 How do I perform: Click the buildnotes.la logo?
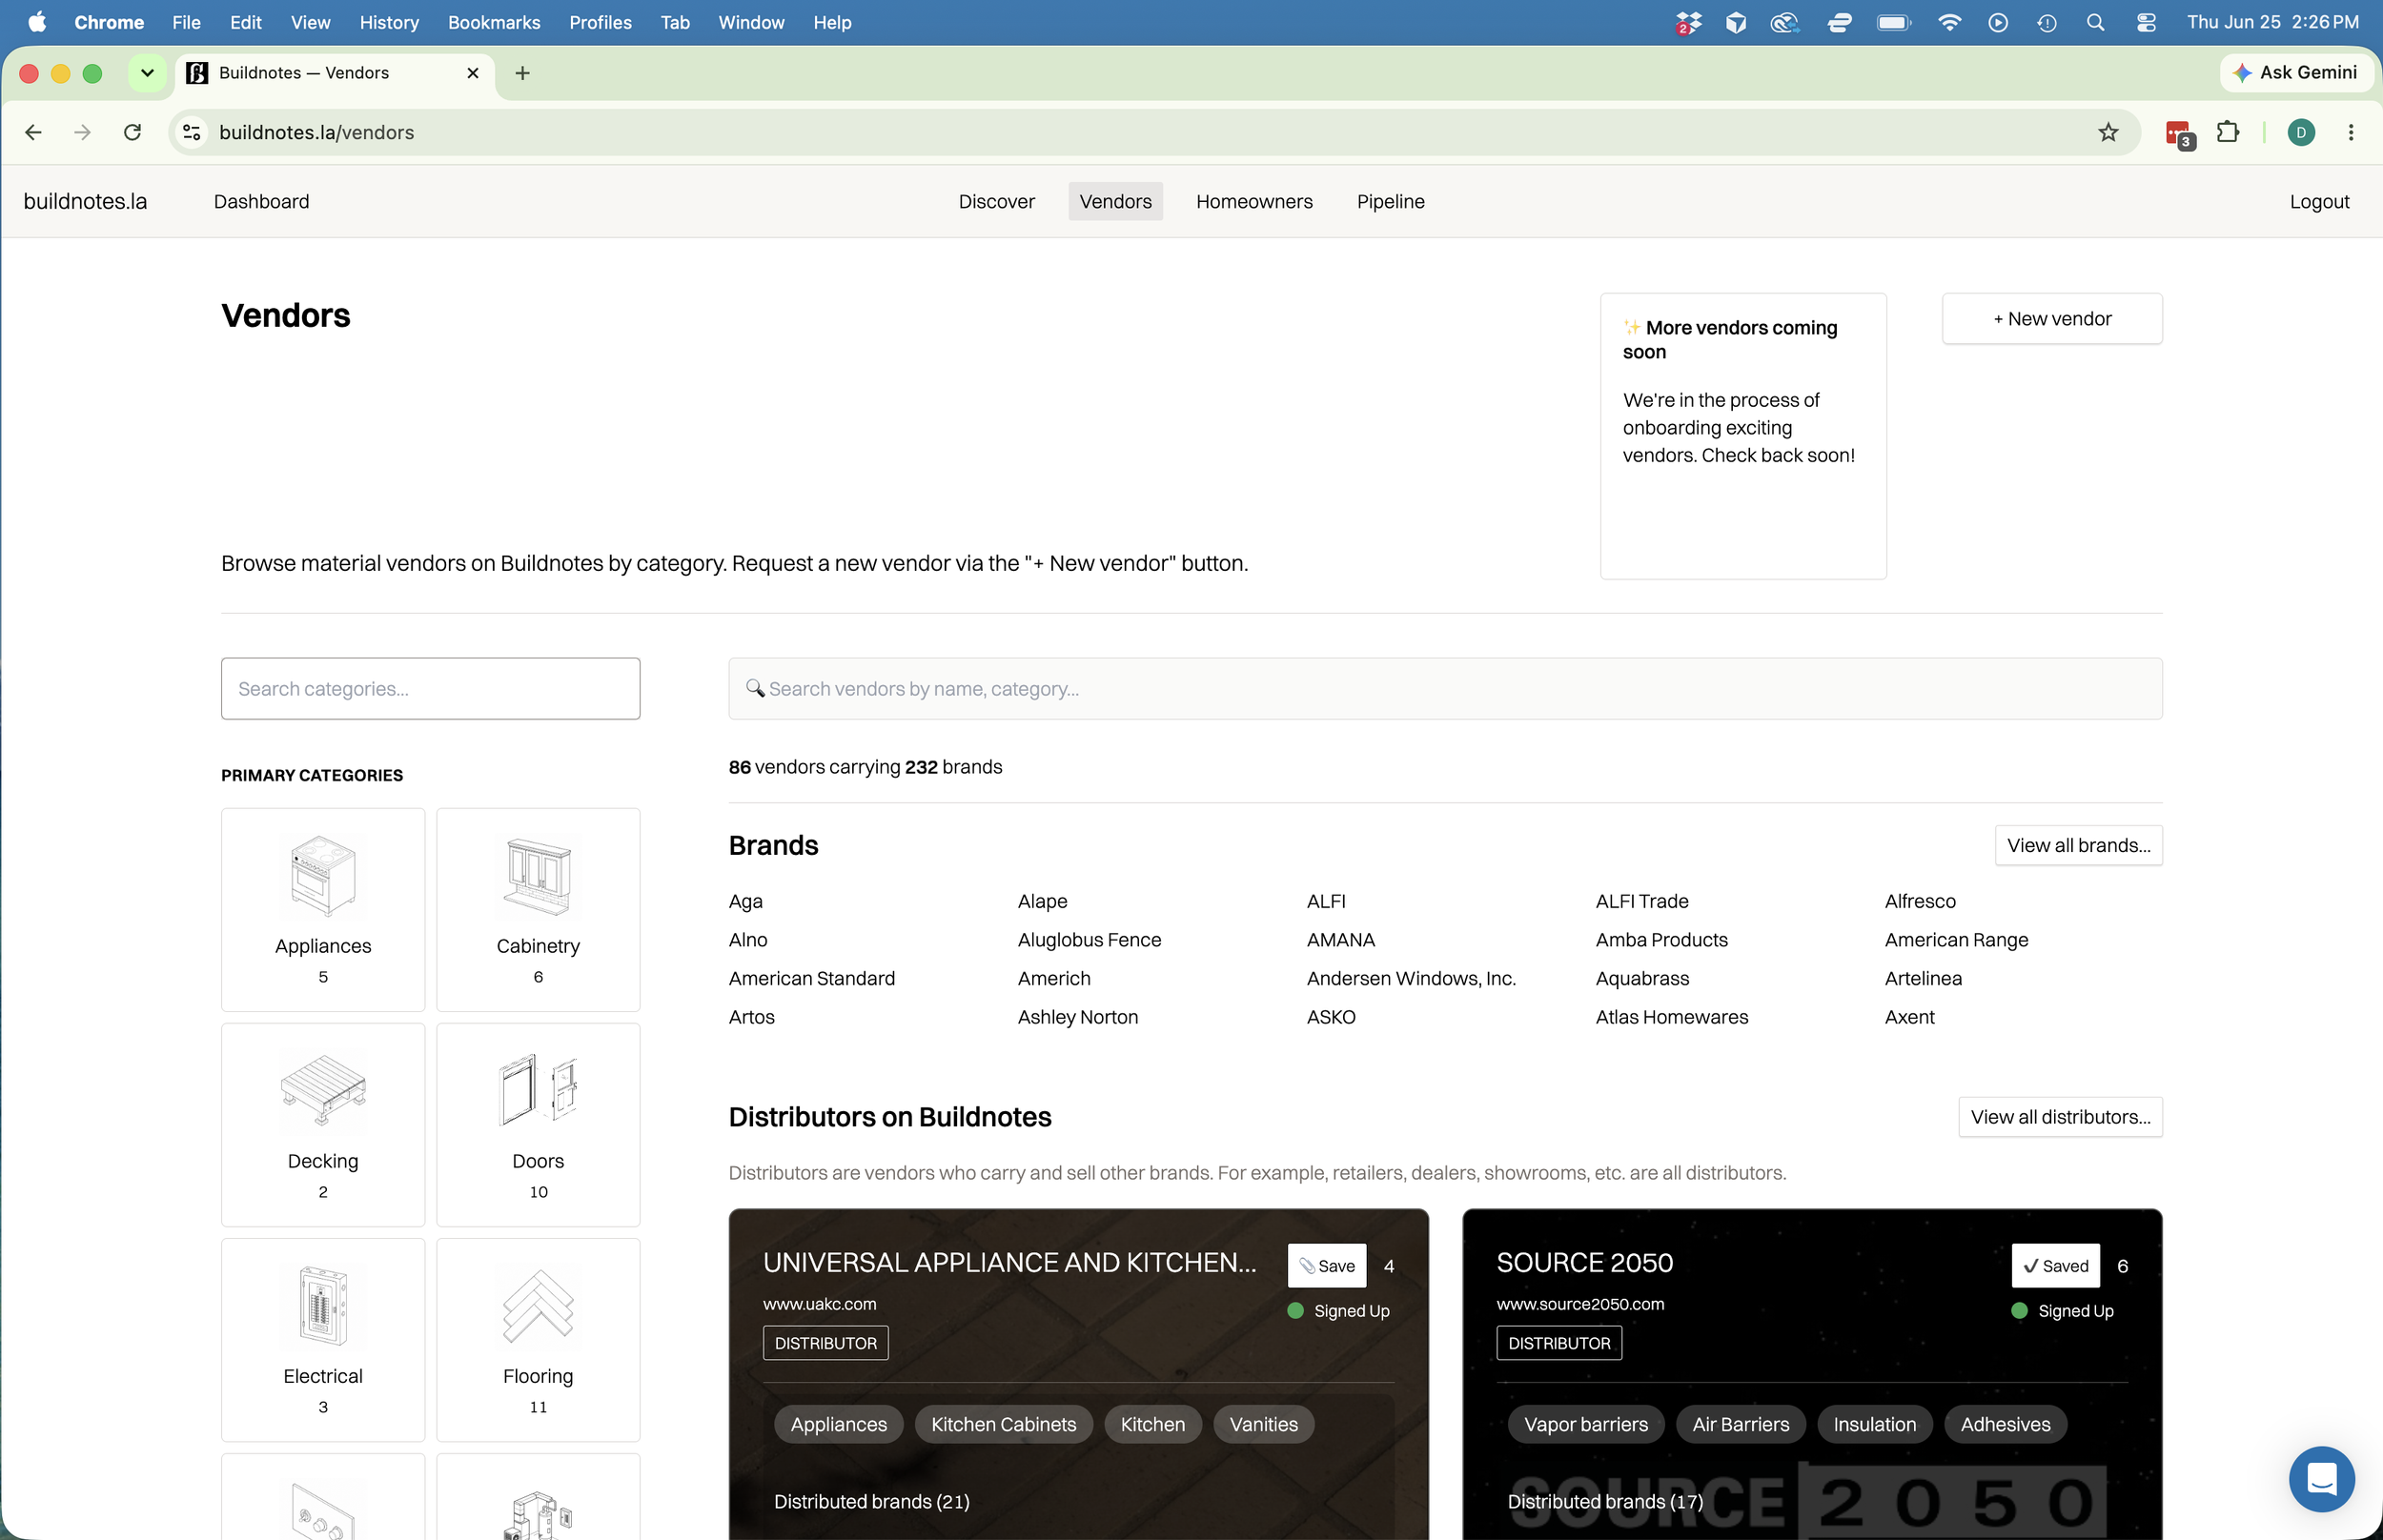pyautogui.click(x=85, y=201)
